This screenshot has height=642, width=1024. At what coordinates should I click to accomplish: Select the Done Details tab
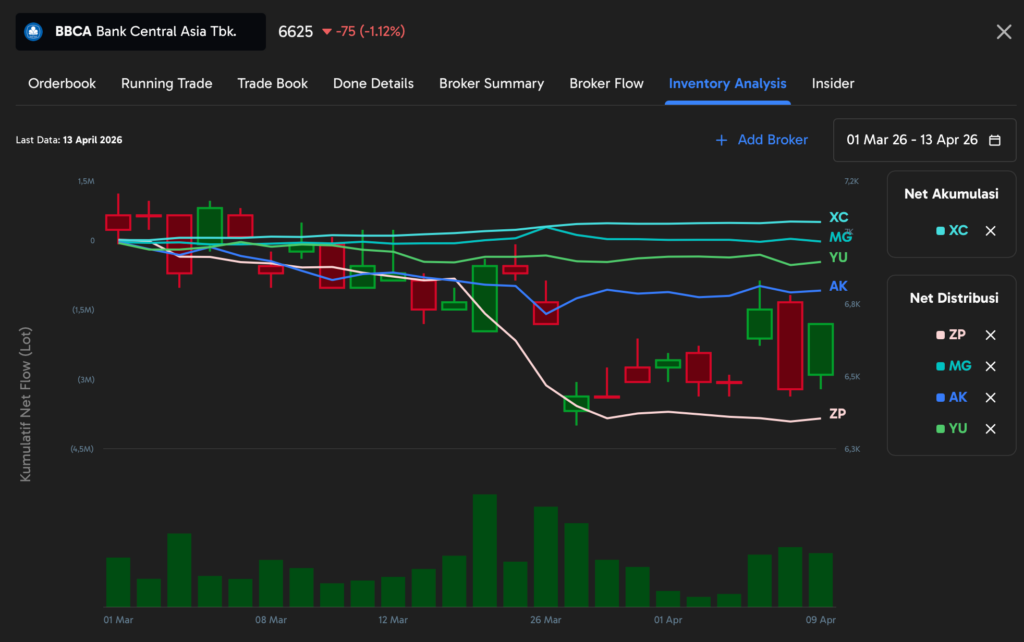pyautogui.click(x=374, y=84)
